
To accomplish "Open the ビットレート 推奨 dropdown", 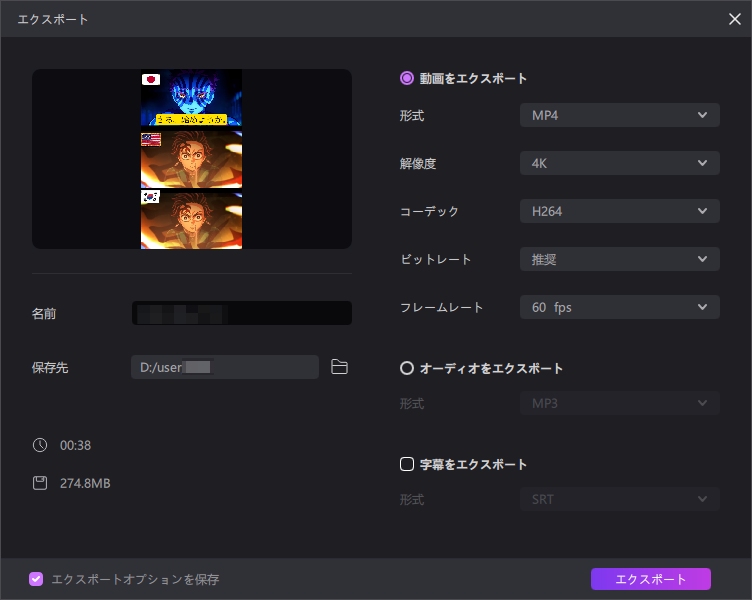I will (620, 259).
